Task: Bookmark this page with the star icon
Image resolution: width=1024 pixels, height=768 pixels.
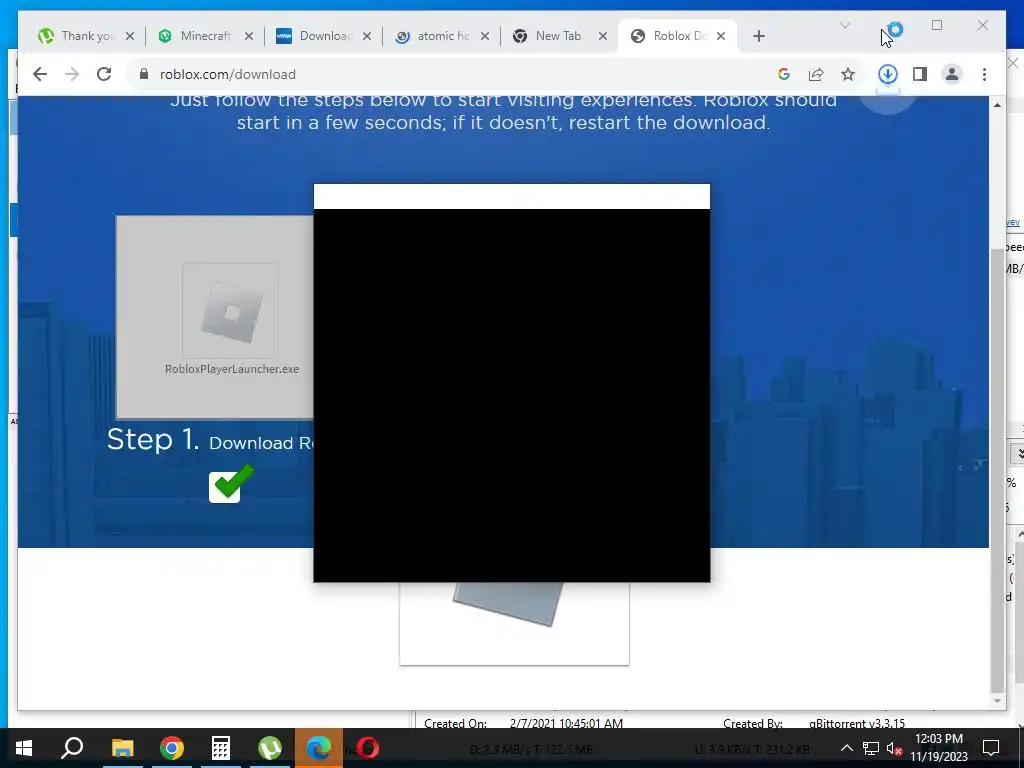Action: (848, 74)
